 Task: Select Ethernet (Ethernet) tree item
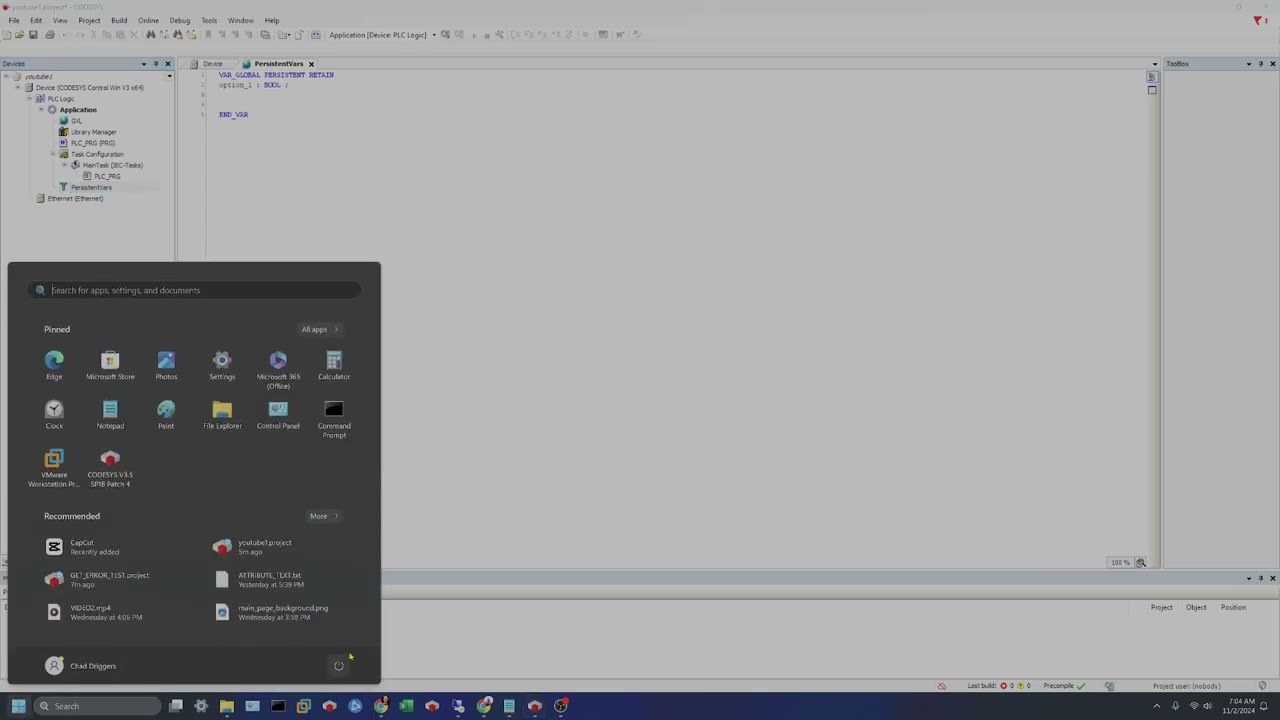tap(69, 198)
